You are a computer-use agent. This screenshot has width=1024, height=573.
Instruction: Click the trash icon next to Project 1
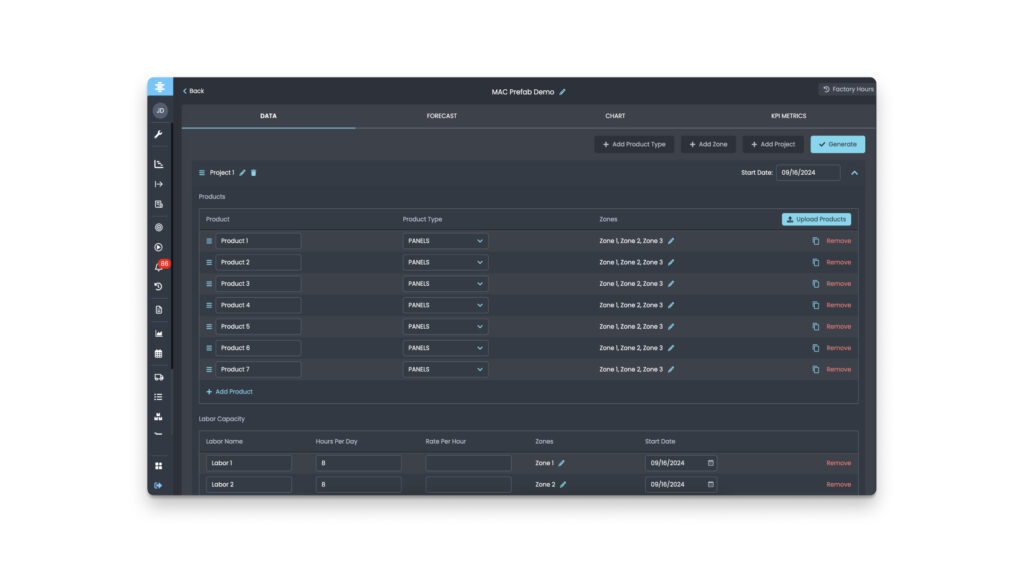click(254, 172)
